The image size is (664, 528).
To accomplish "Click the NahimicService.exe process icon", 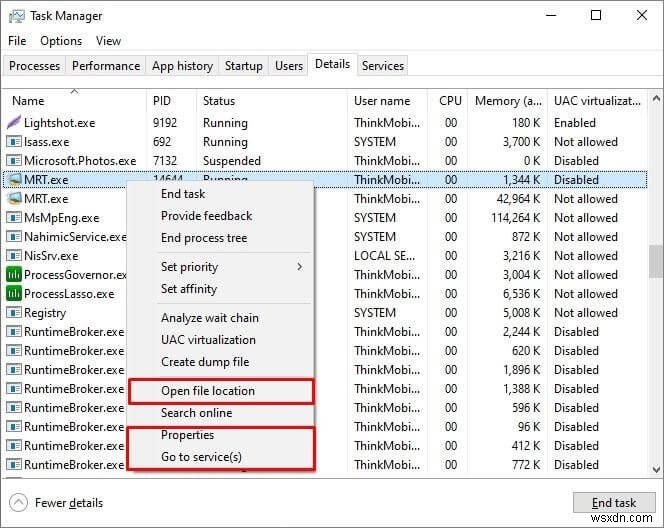I will (x=14, y=237).
